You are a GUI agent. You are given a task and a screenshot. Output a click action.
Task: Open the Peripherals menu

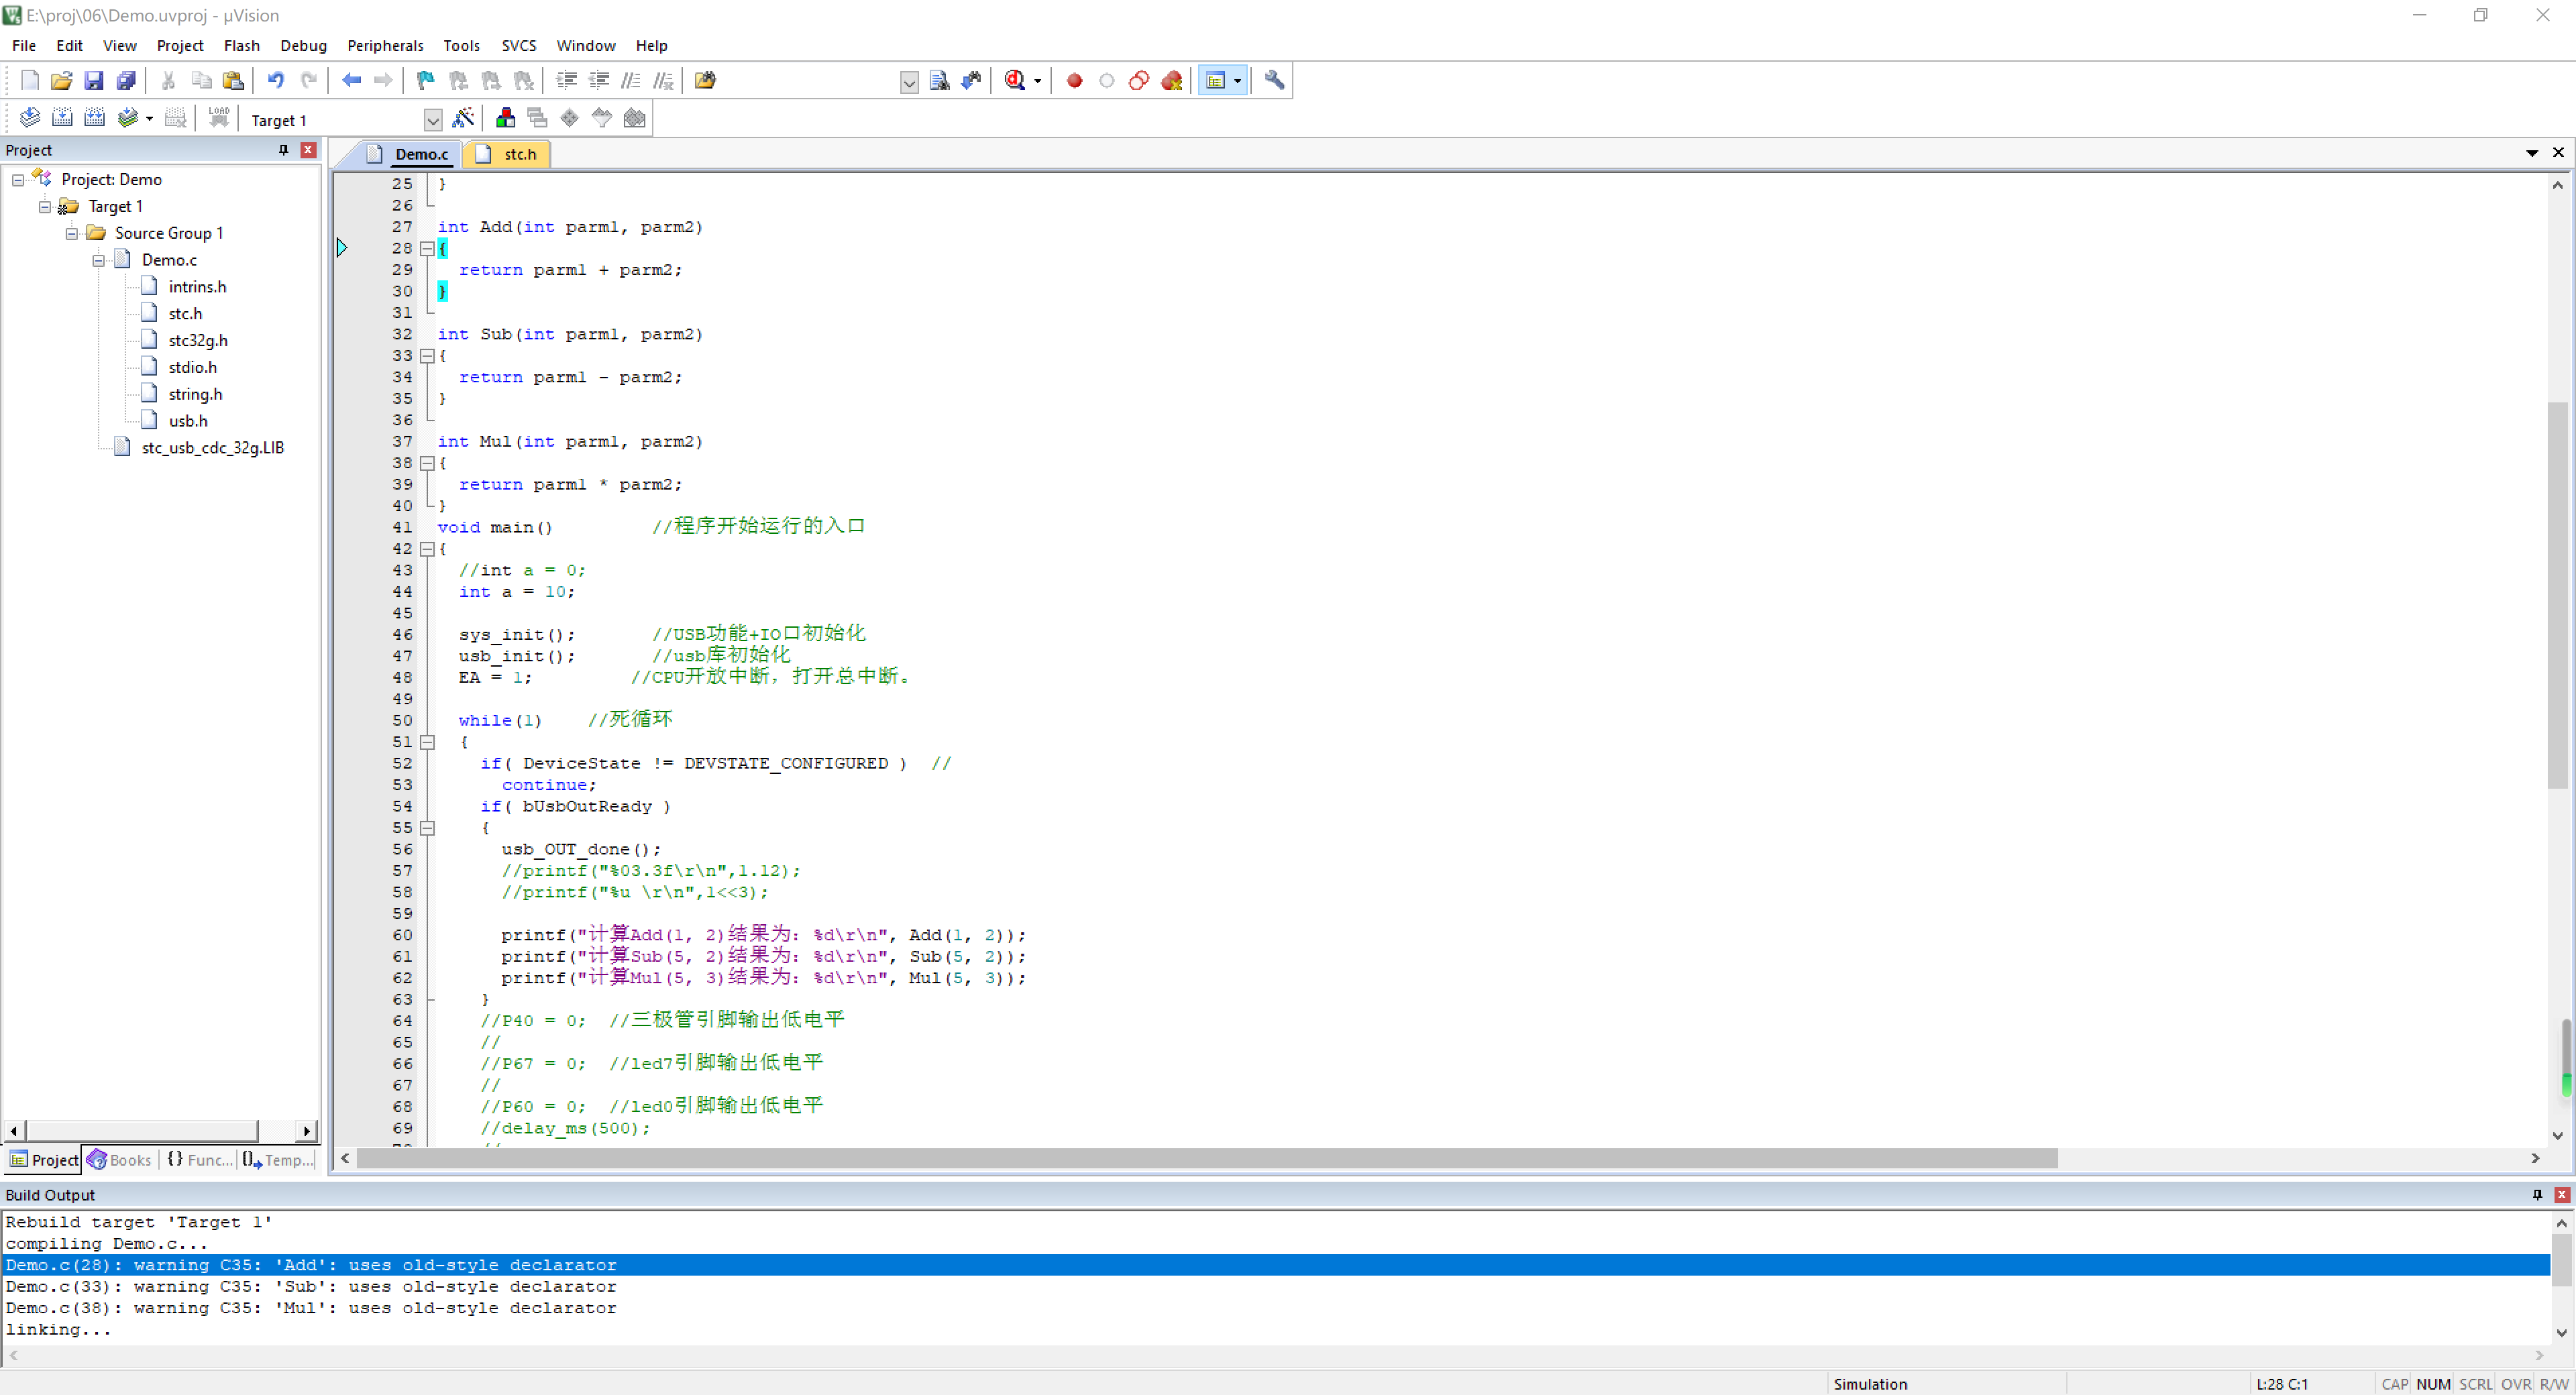click(385, 45)
